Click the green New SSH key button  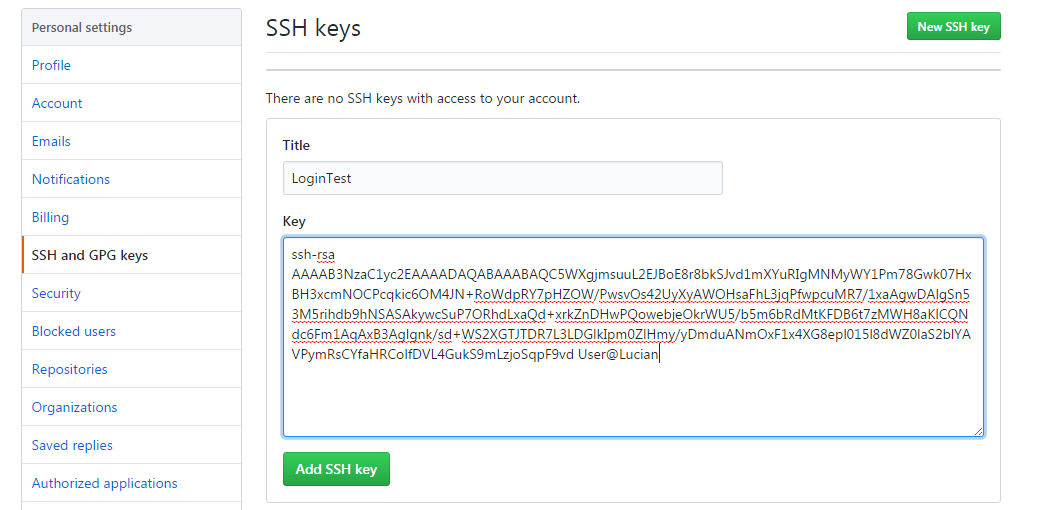[953, 27]
